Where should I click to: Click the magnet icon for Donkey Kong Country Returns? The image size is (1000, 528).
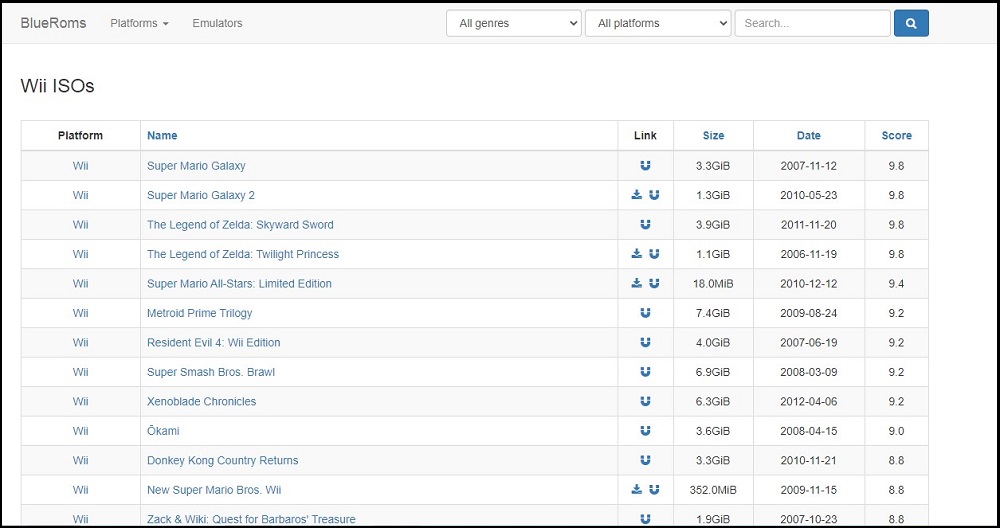coord(645,460)
